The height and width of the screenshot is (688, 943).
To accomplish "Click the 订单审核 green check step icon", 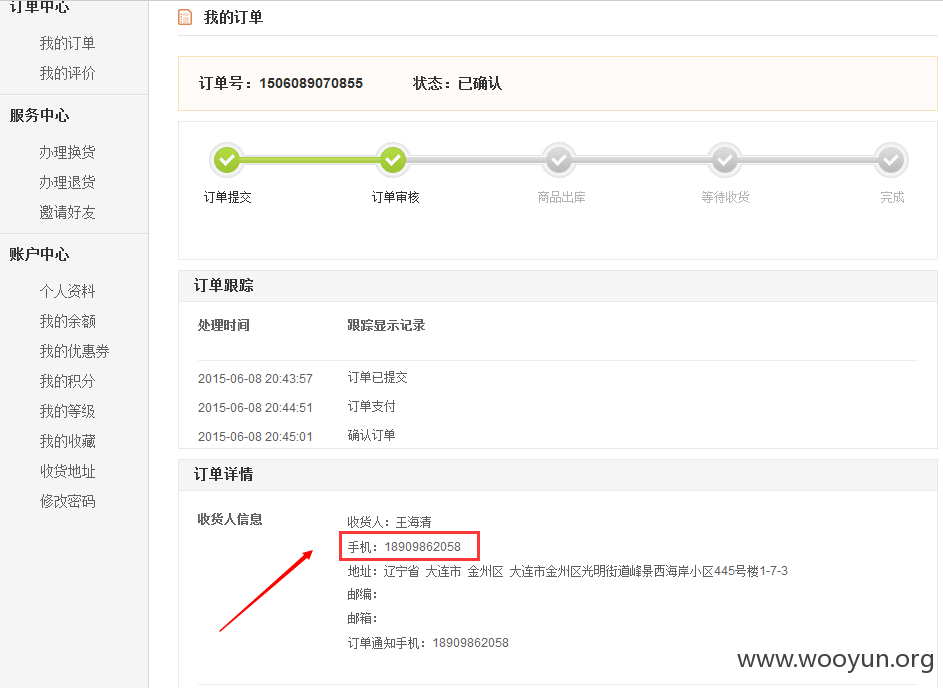I will [393, 159].
